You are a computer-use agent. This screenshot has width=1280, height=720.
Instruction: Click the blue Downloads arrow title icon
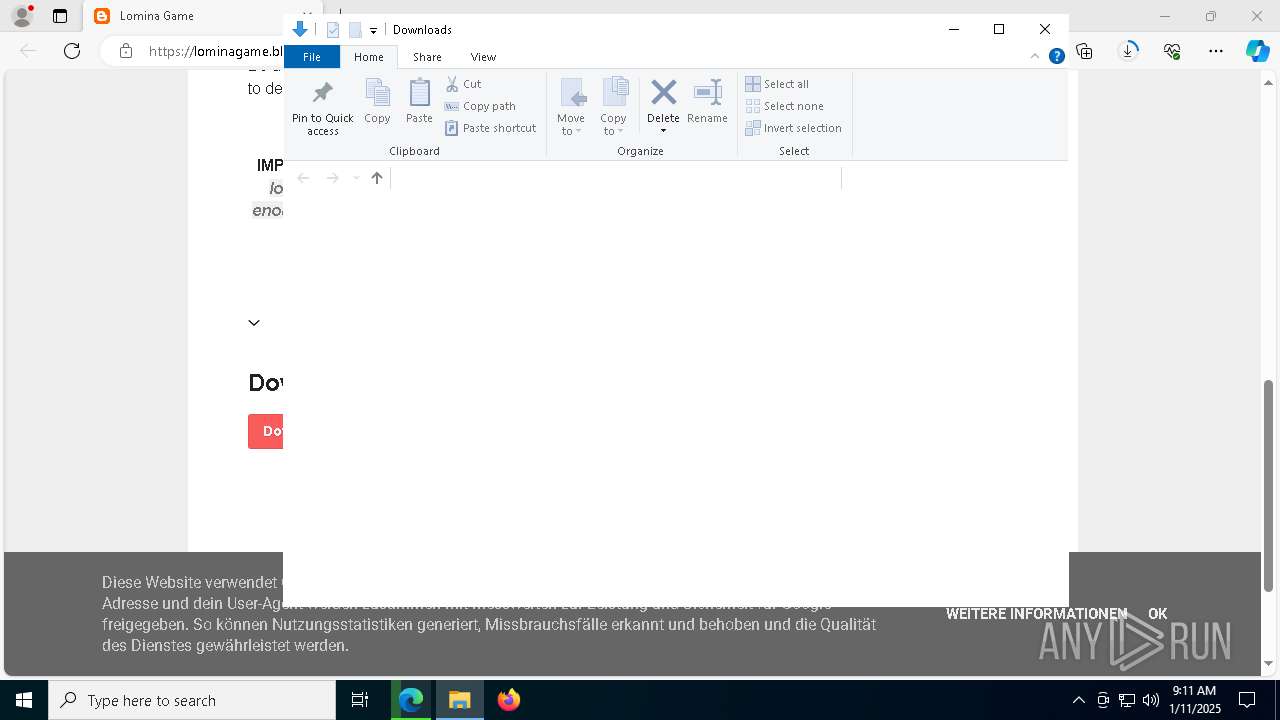[299, 30]
